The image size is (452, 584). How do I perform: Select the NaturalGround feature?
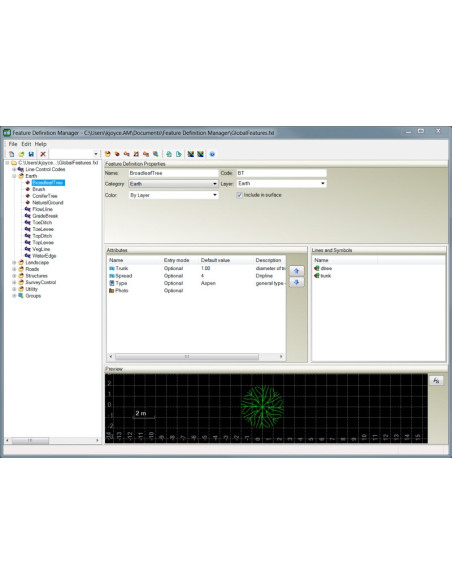pyautogui.click(x=48, y=203)
